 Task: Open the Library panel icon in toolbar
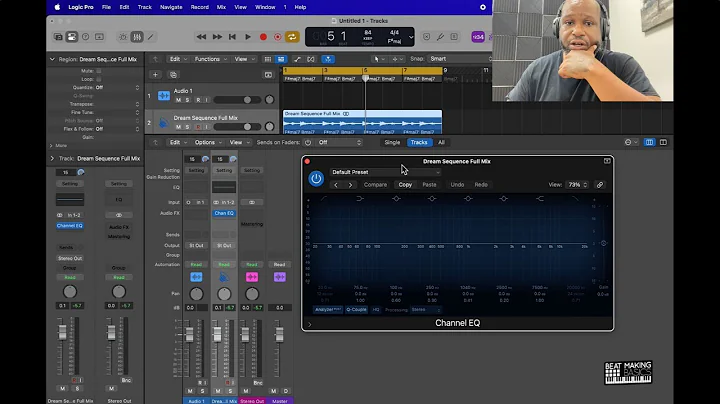tap(58, 37)
